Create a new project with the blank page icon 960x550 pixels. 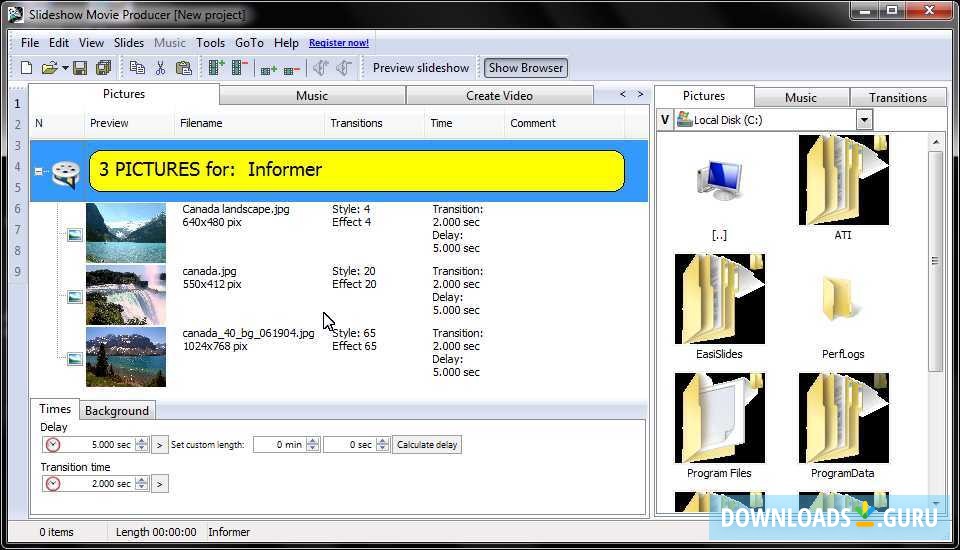26,68
